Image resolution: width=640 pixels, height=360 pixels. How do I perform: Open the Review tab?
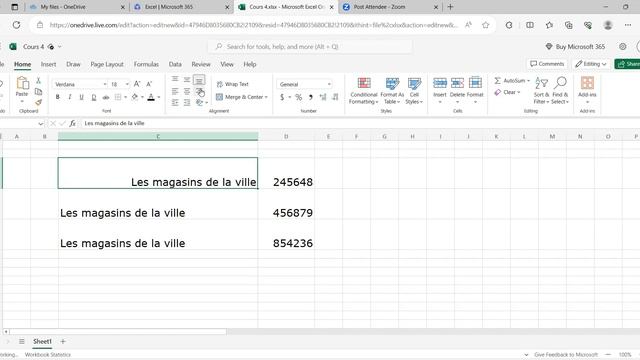[201, 64]
